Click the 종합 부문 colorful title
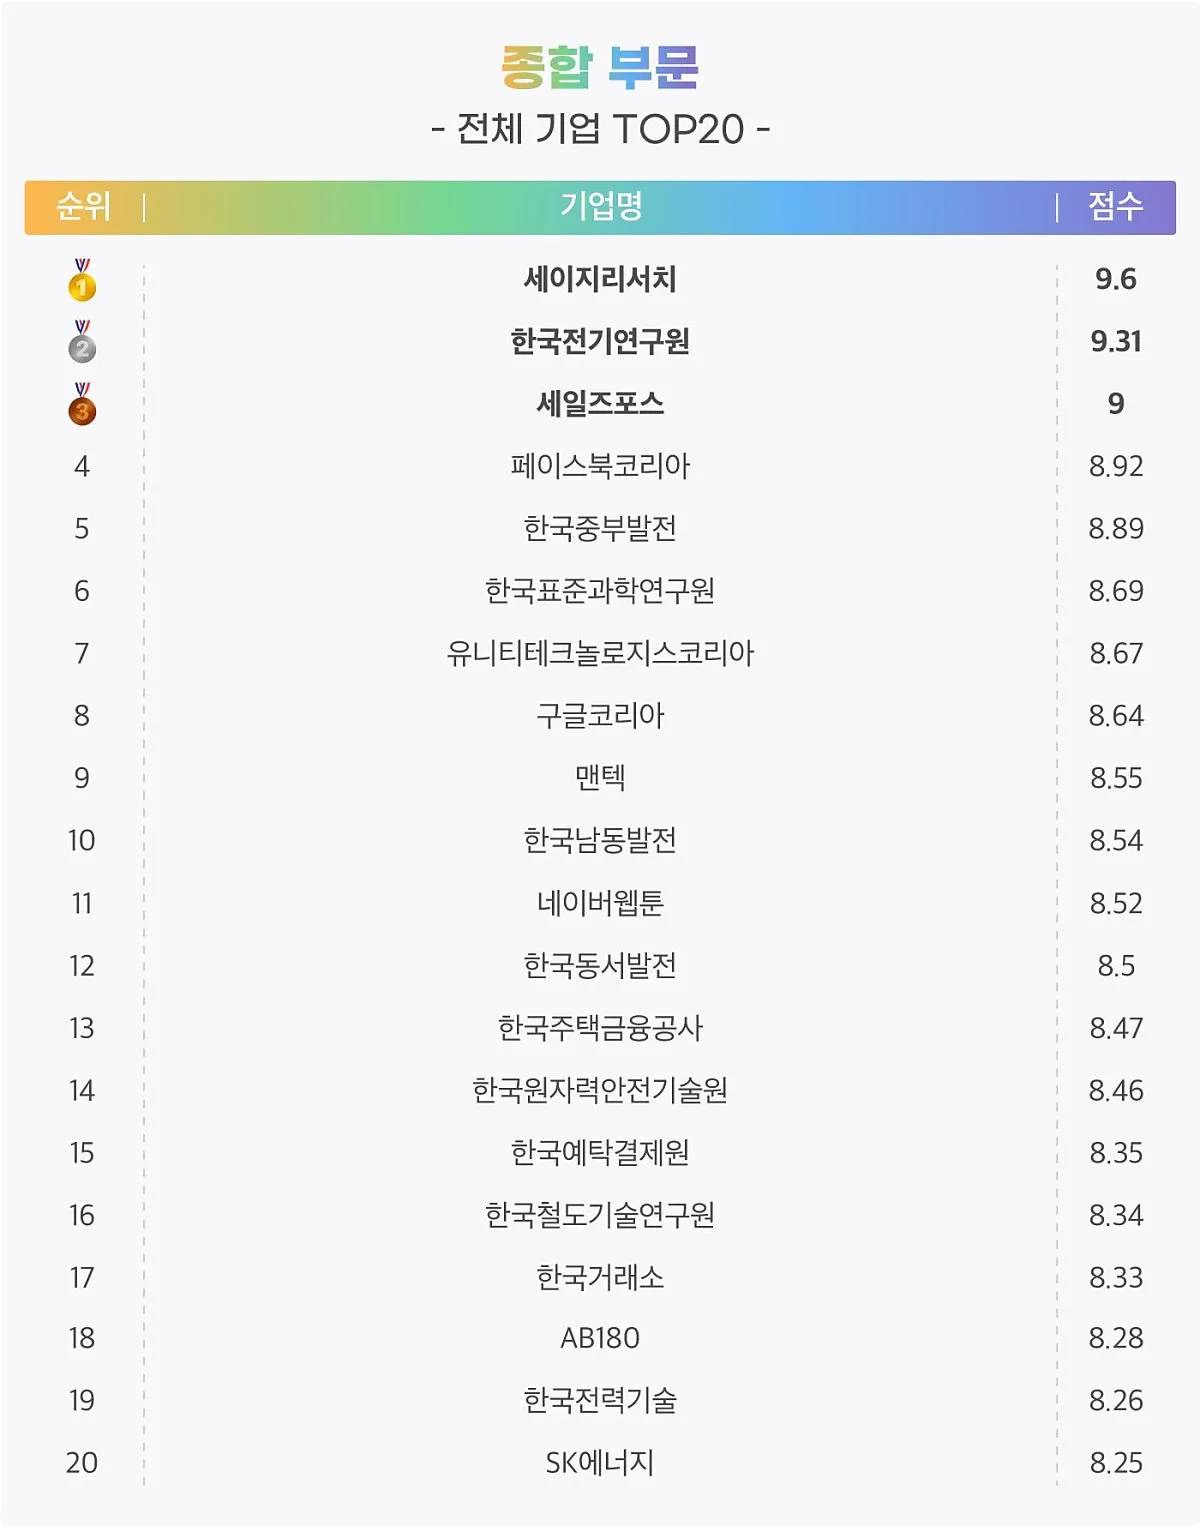The width and height of the screenshot is (1200, 1526). point(600,68)
